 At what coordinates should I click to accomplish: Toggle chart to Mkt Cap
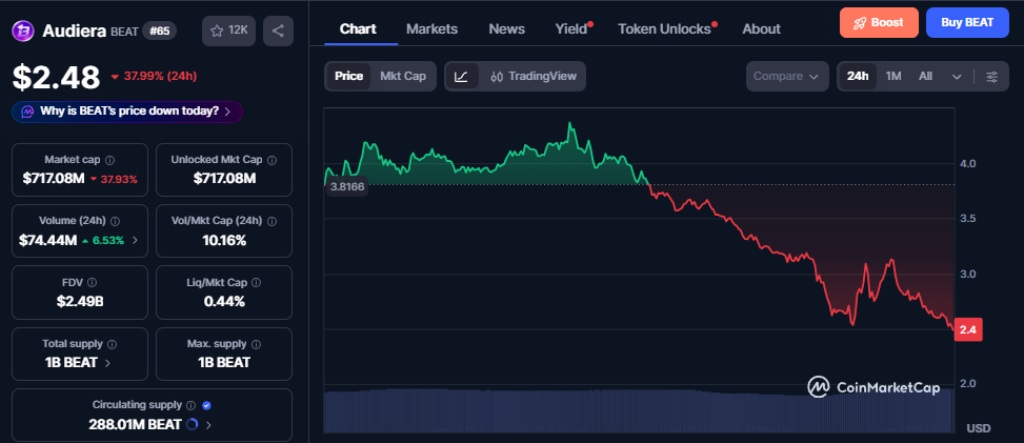click(x=403, y=76)
